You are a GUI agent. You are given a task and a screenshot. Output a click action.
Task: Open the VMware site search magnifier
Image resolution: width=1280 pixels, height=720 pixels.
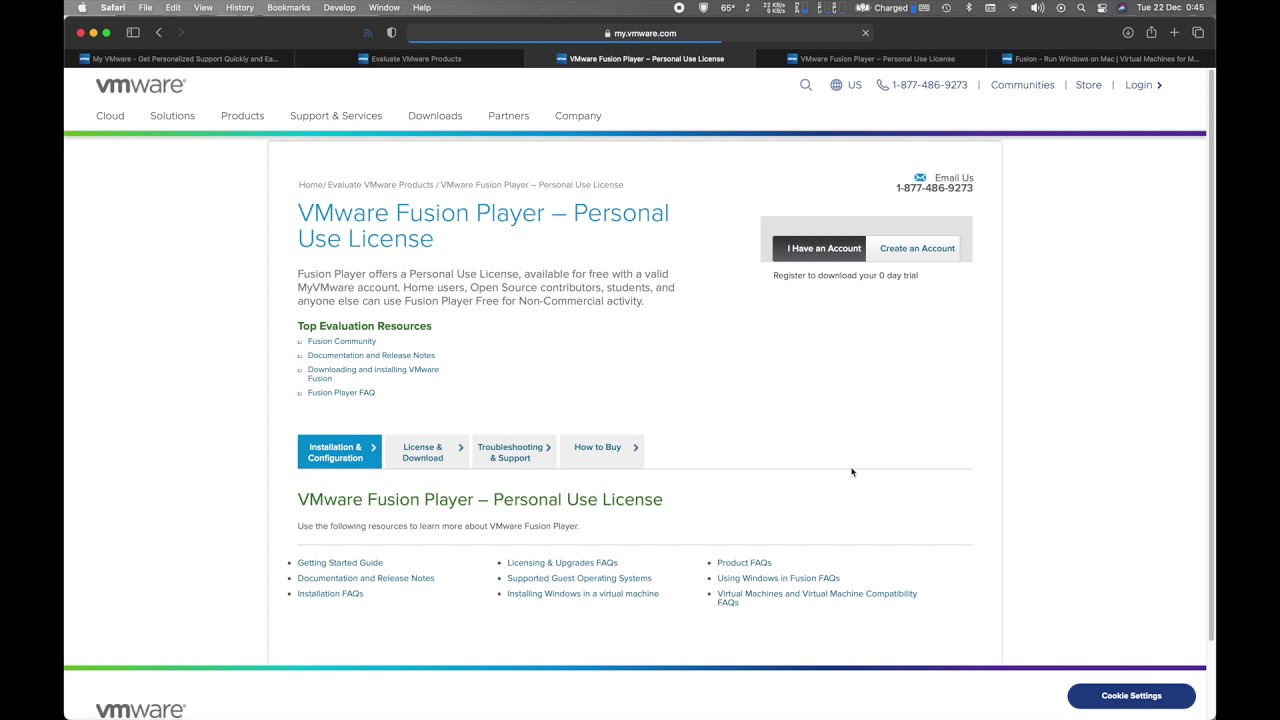(806, 85)
